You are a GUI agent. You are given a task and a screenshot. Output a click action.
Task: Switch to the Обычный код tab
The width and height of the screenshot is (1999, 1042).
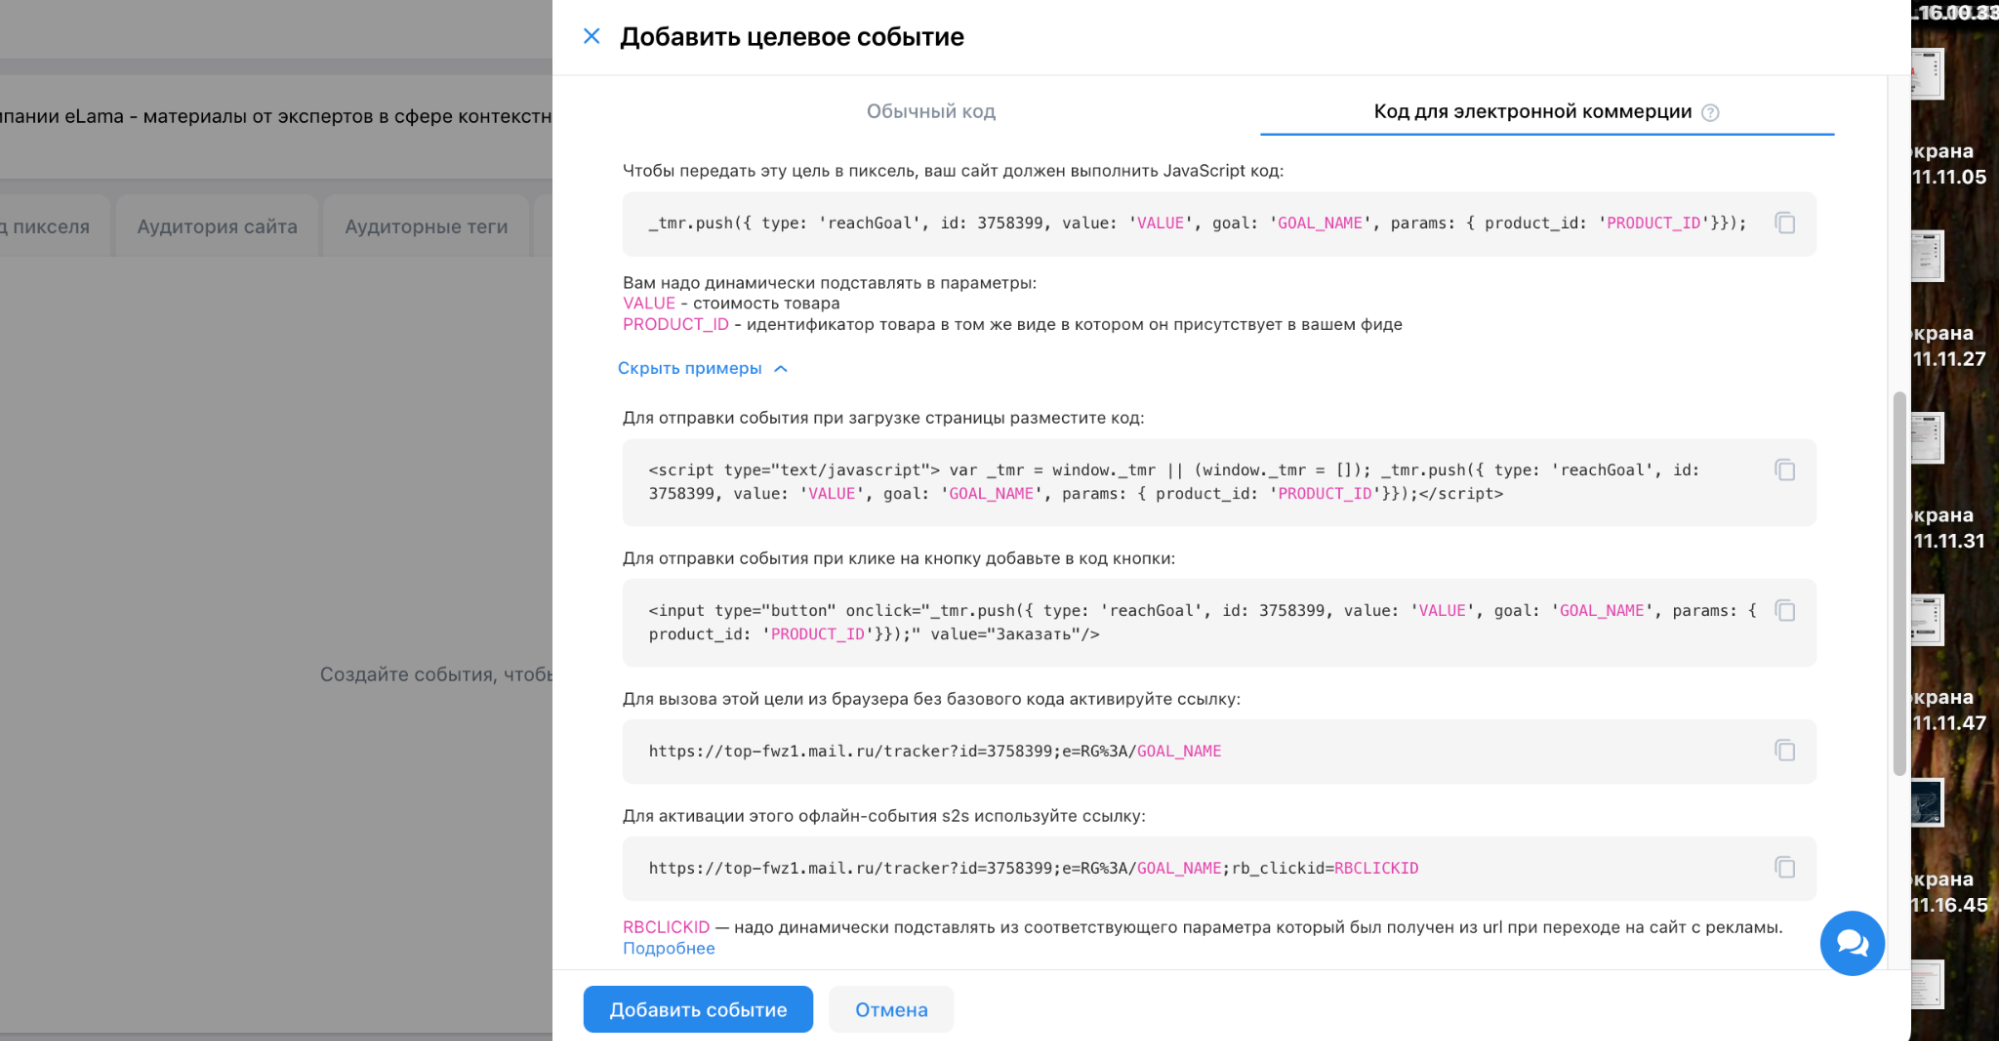930,111
